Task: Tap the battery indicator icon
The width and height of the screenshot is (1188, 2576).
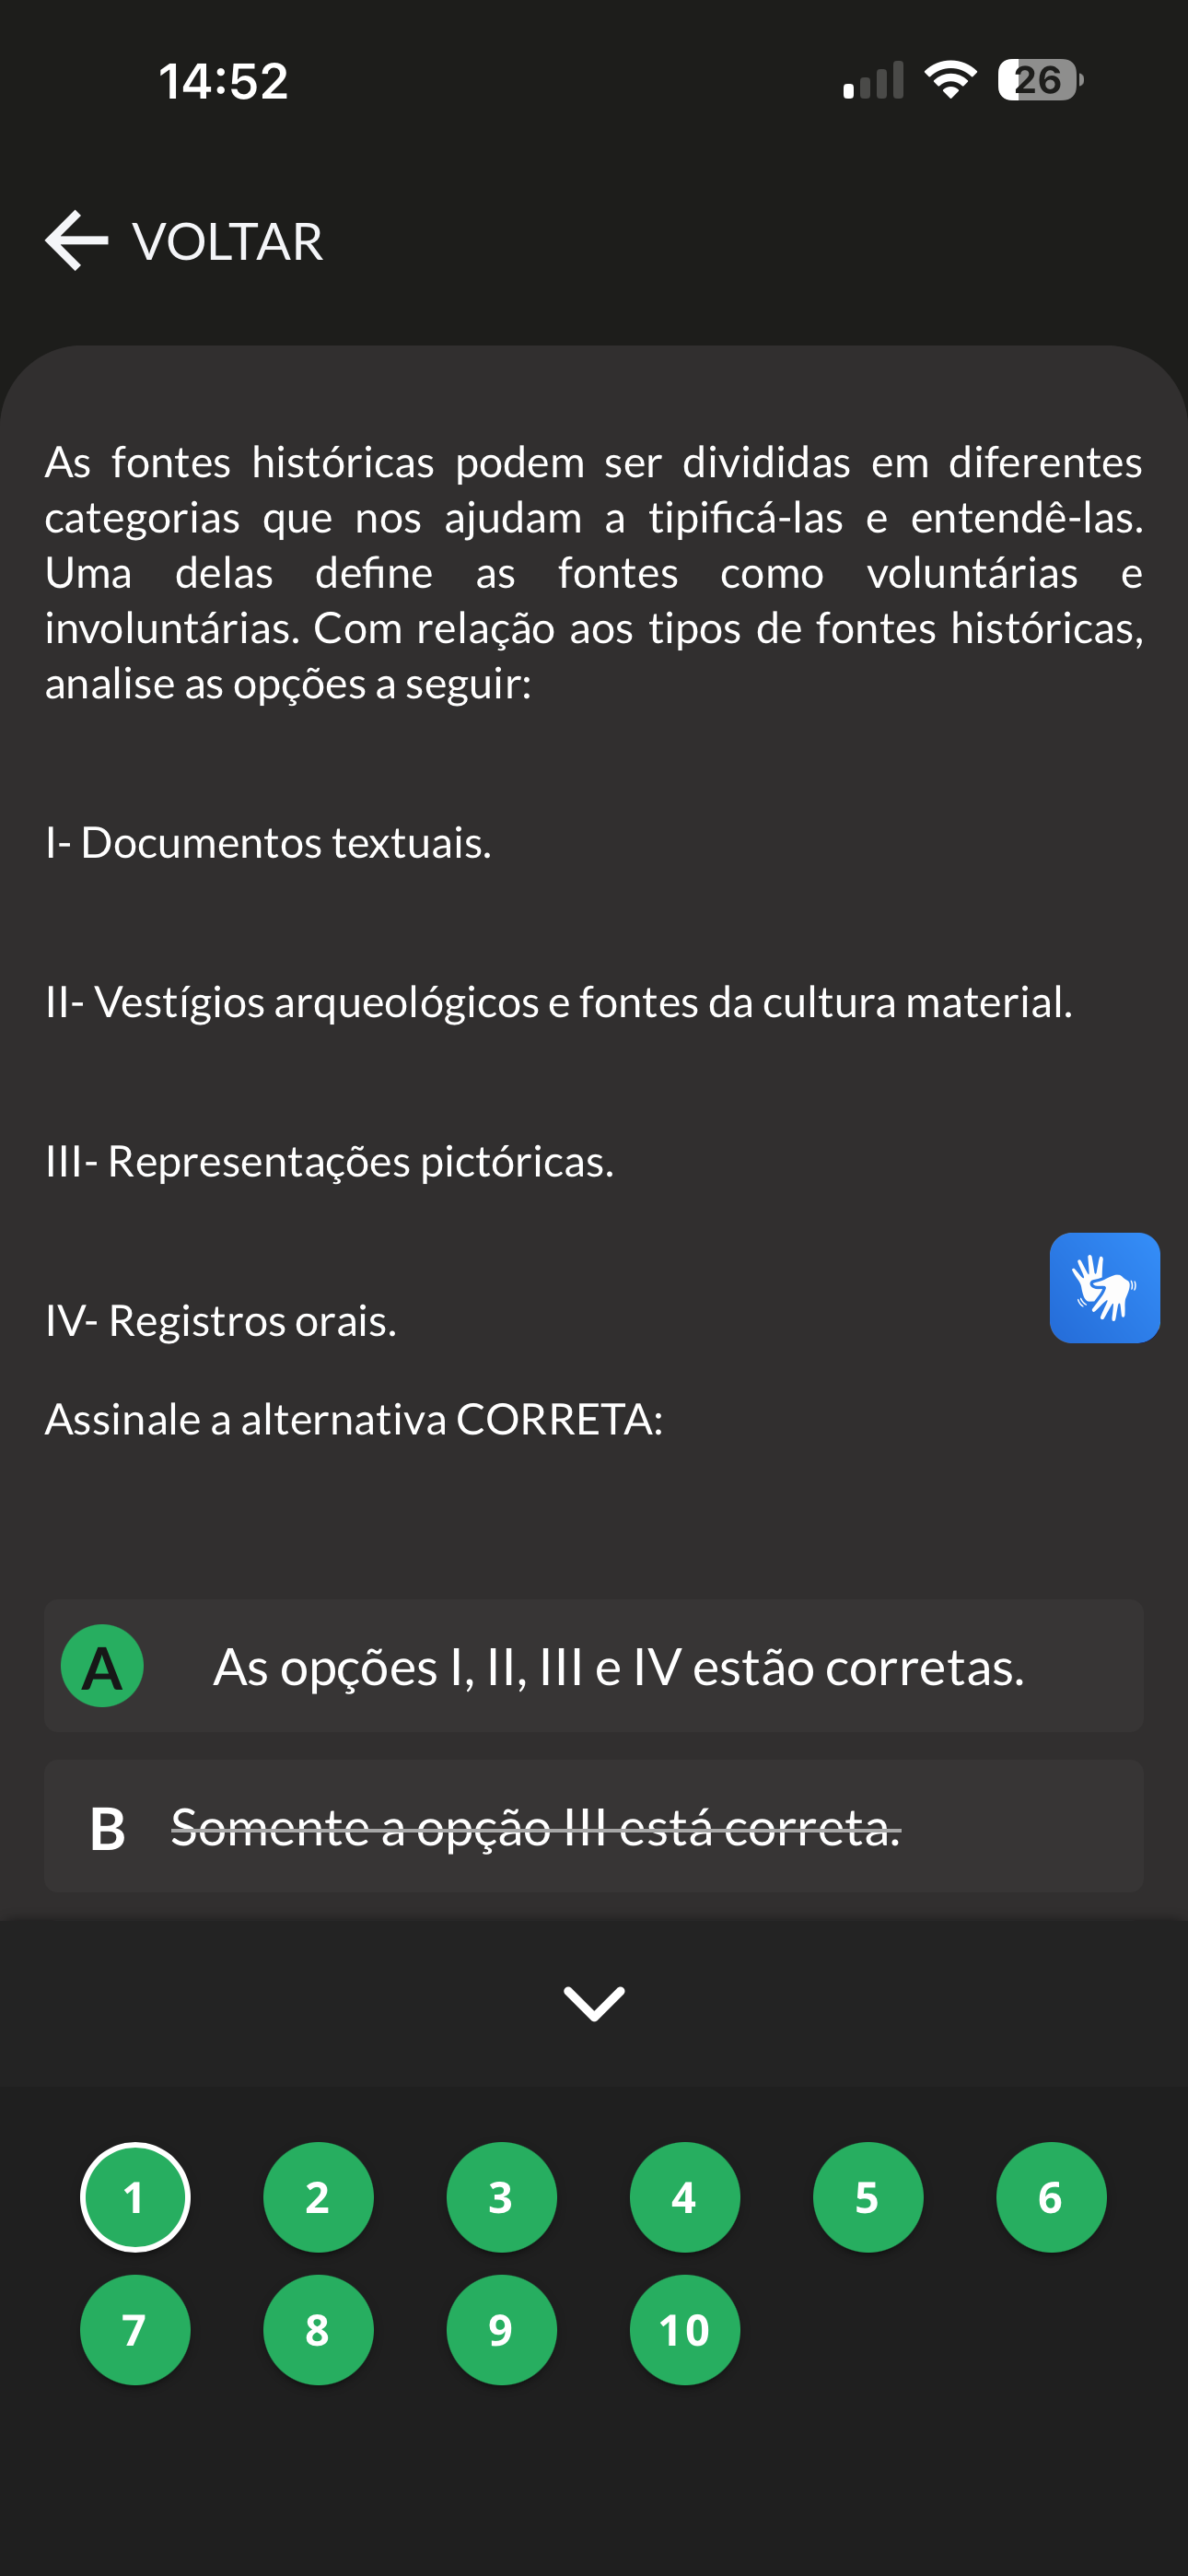Action: [1039, 80]
